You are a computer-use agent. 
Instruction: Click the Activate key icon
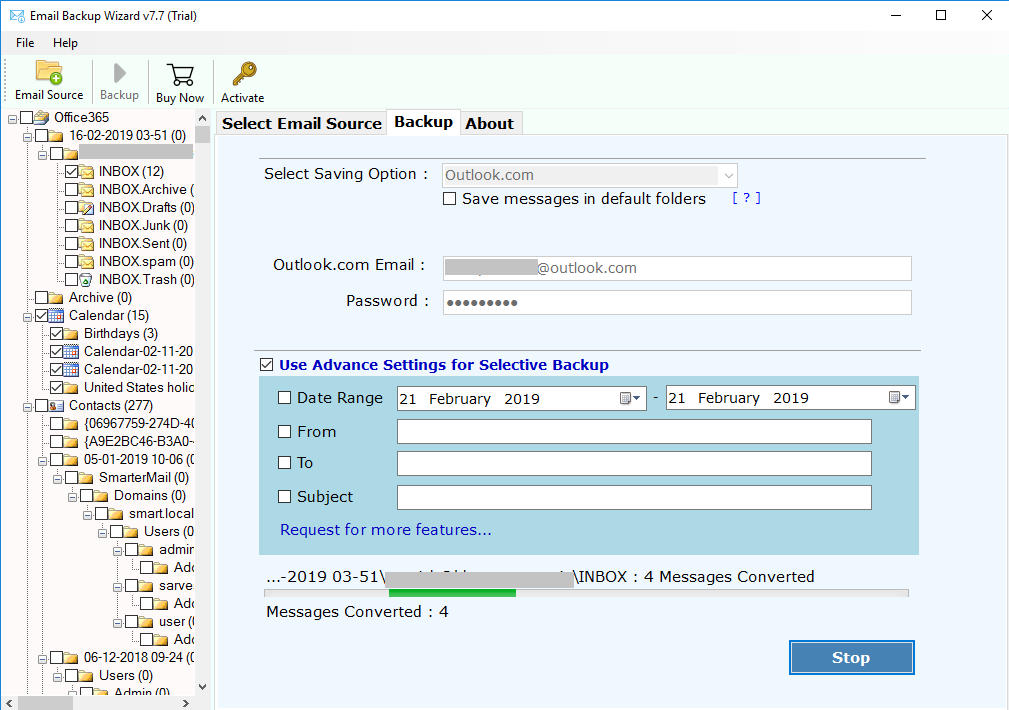point(244,74)
